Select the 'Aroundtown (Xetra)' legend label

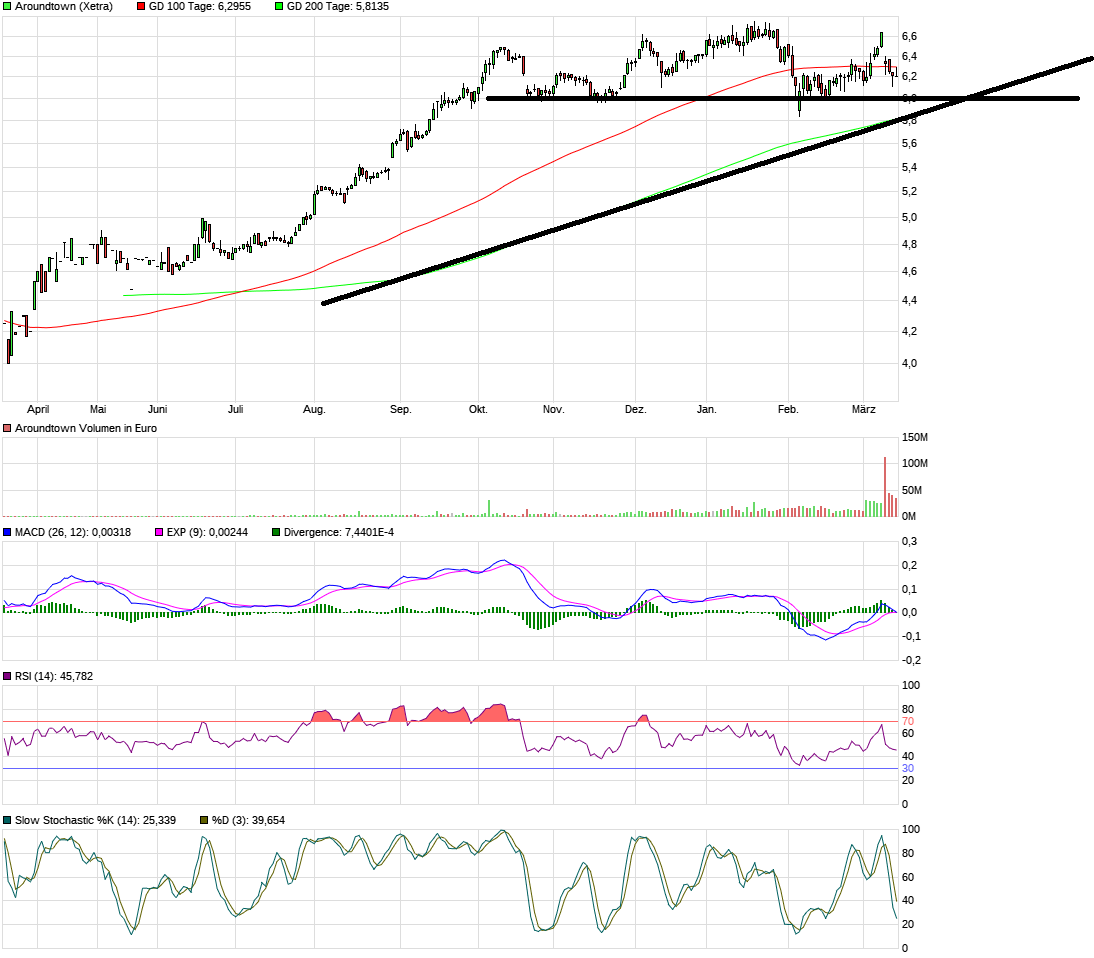pos(63,6)
